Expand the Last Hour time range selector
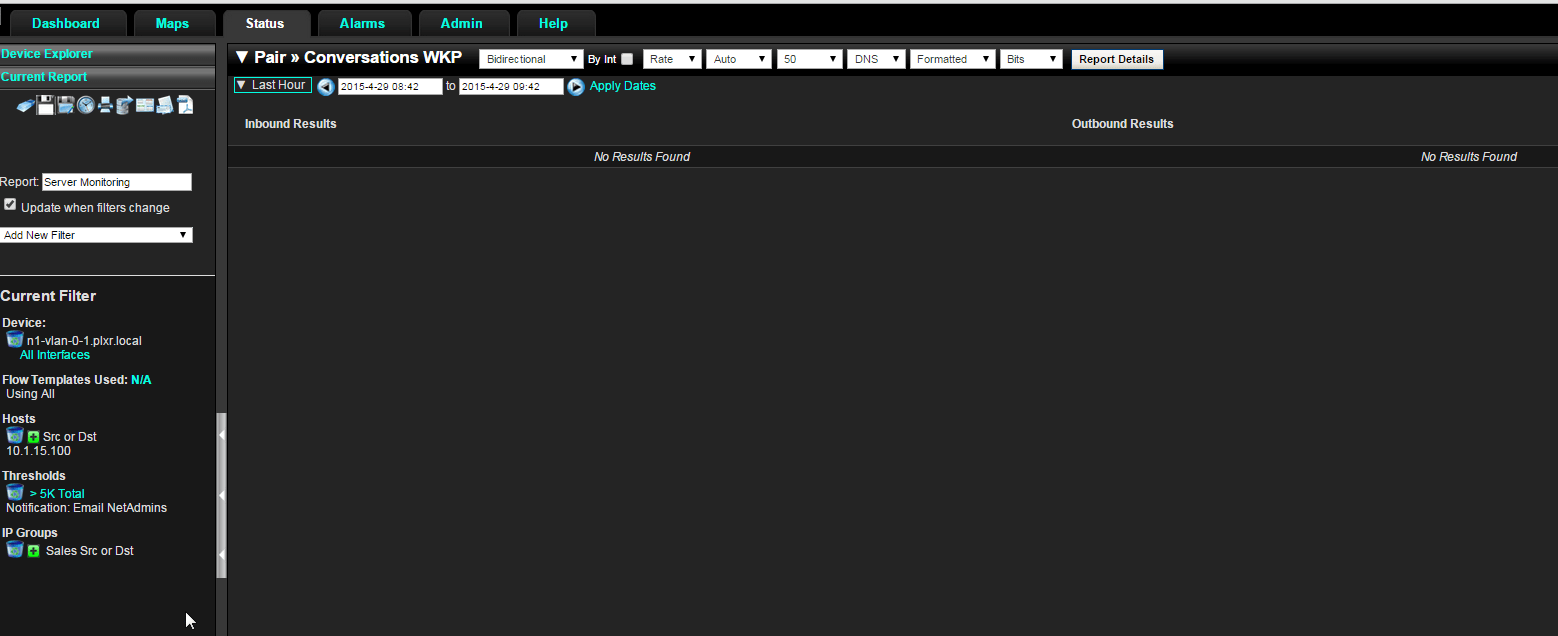 click(273, 85)
